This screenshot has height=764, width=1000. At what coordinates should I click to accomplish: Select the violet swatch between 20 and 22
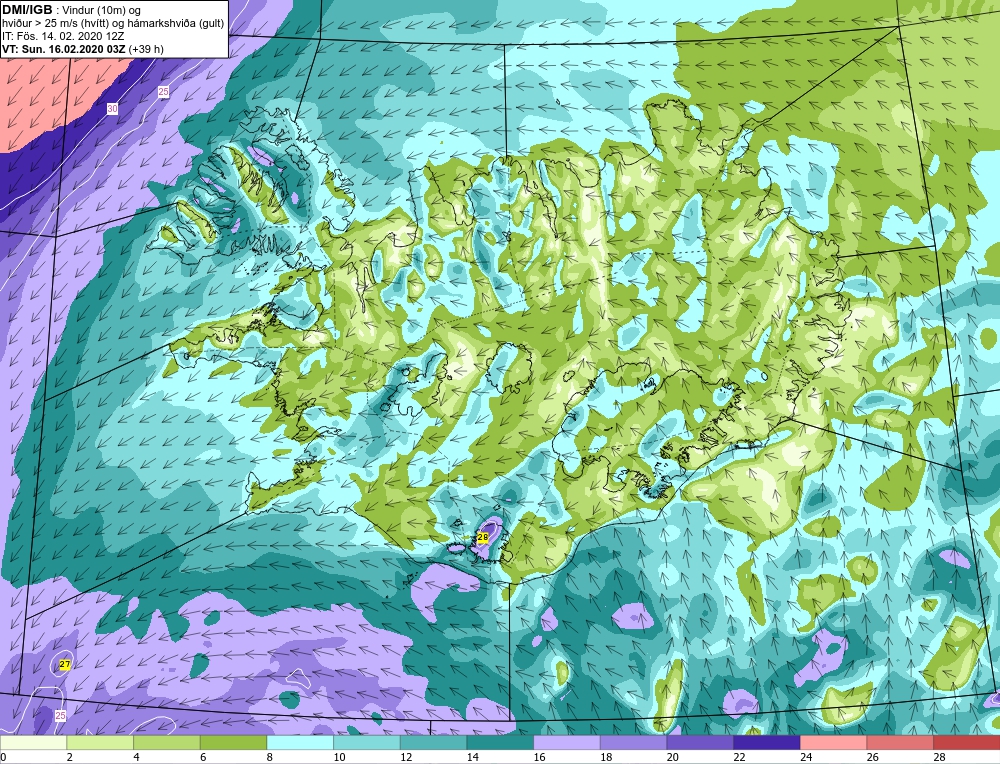click(700, 743)
